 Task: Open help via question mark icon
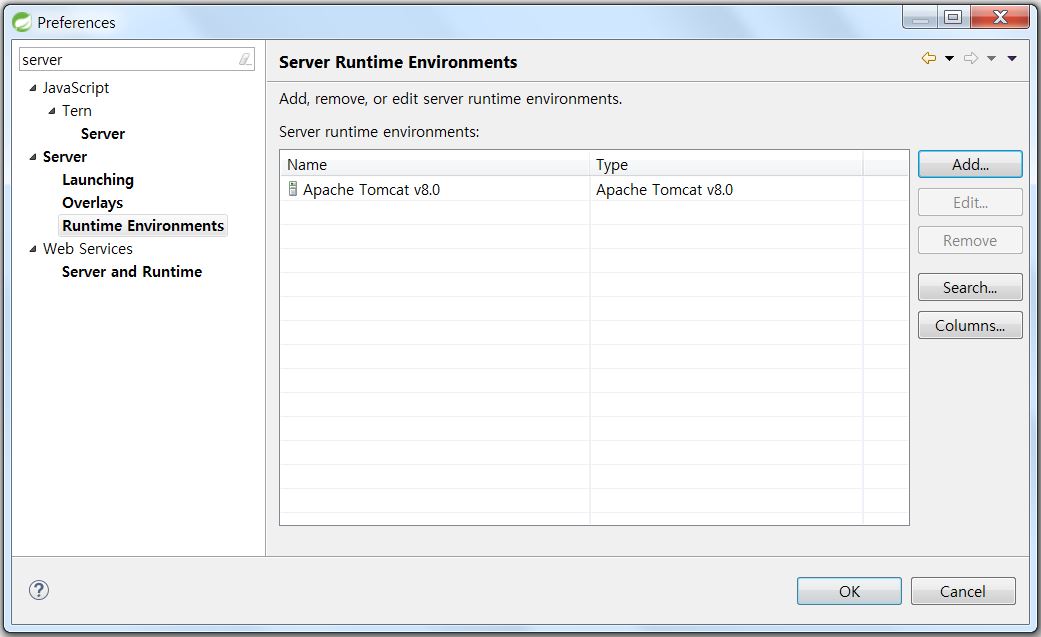[x=39, y=590]
